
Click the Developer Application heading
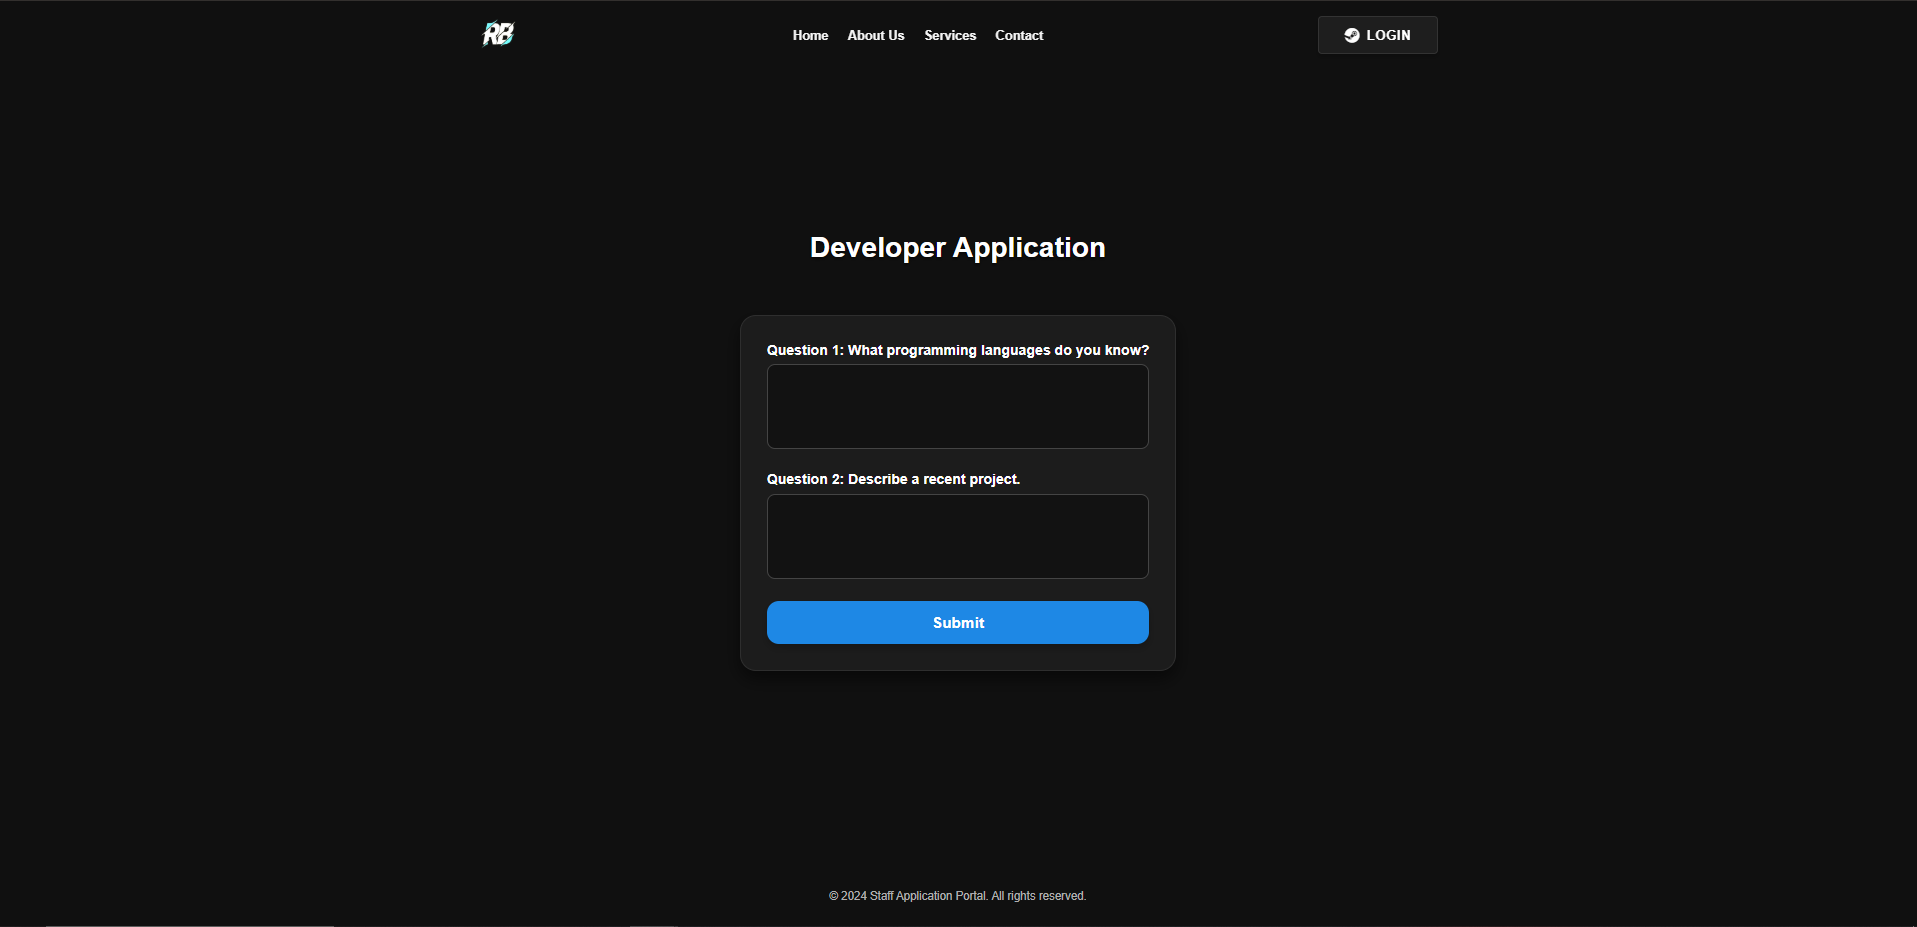(x=957, y=247)
